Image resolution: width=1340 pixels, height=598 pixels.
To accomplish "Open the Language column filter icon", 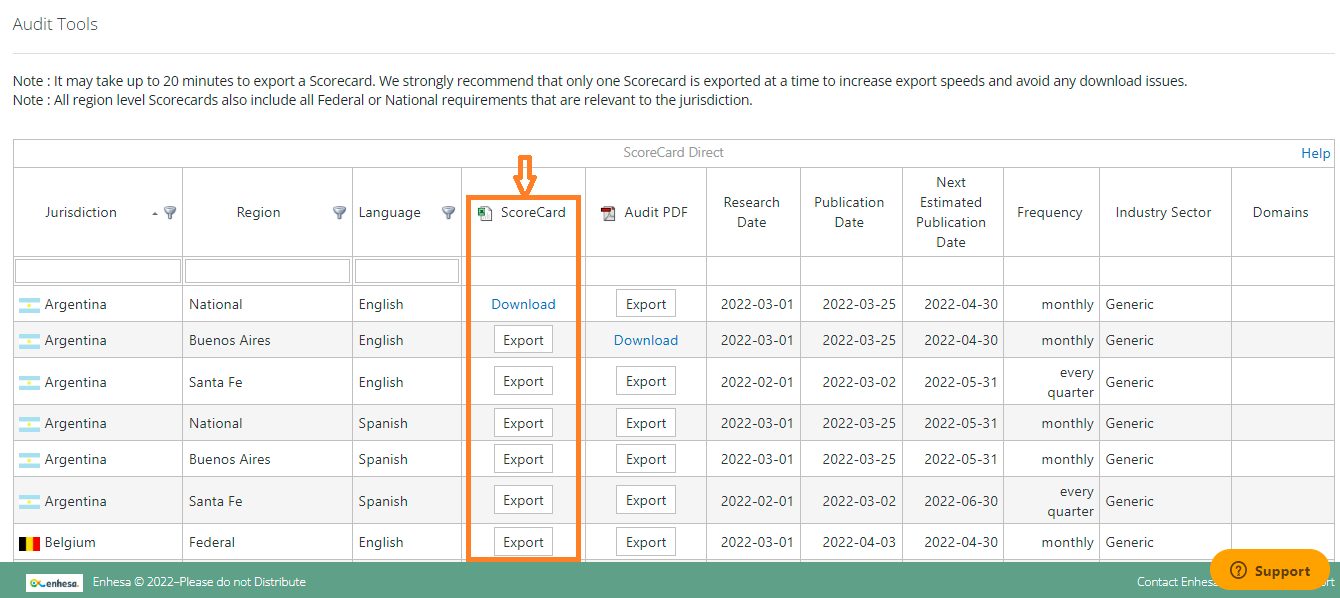I will click(x=449, y=212).
